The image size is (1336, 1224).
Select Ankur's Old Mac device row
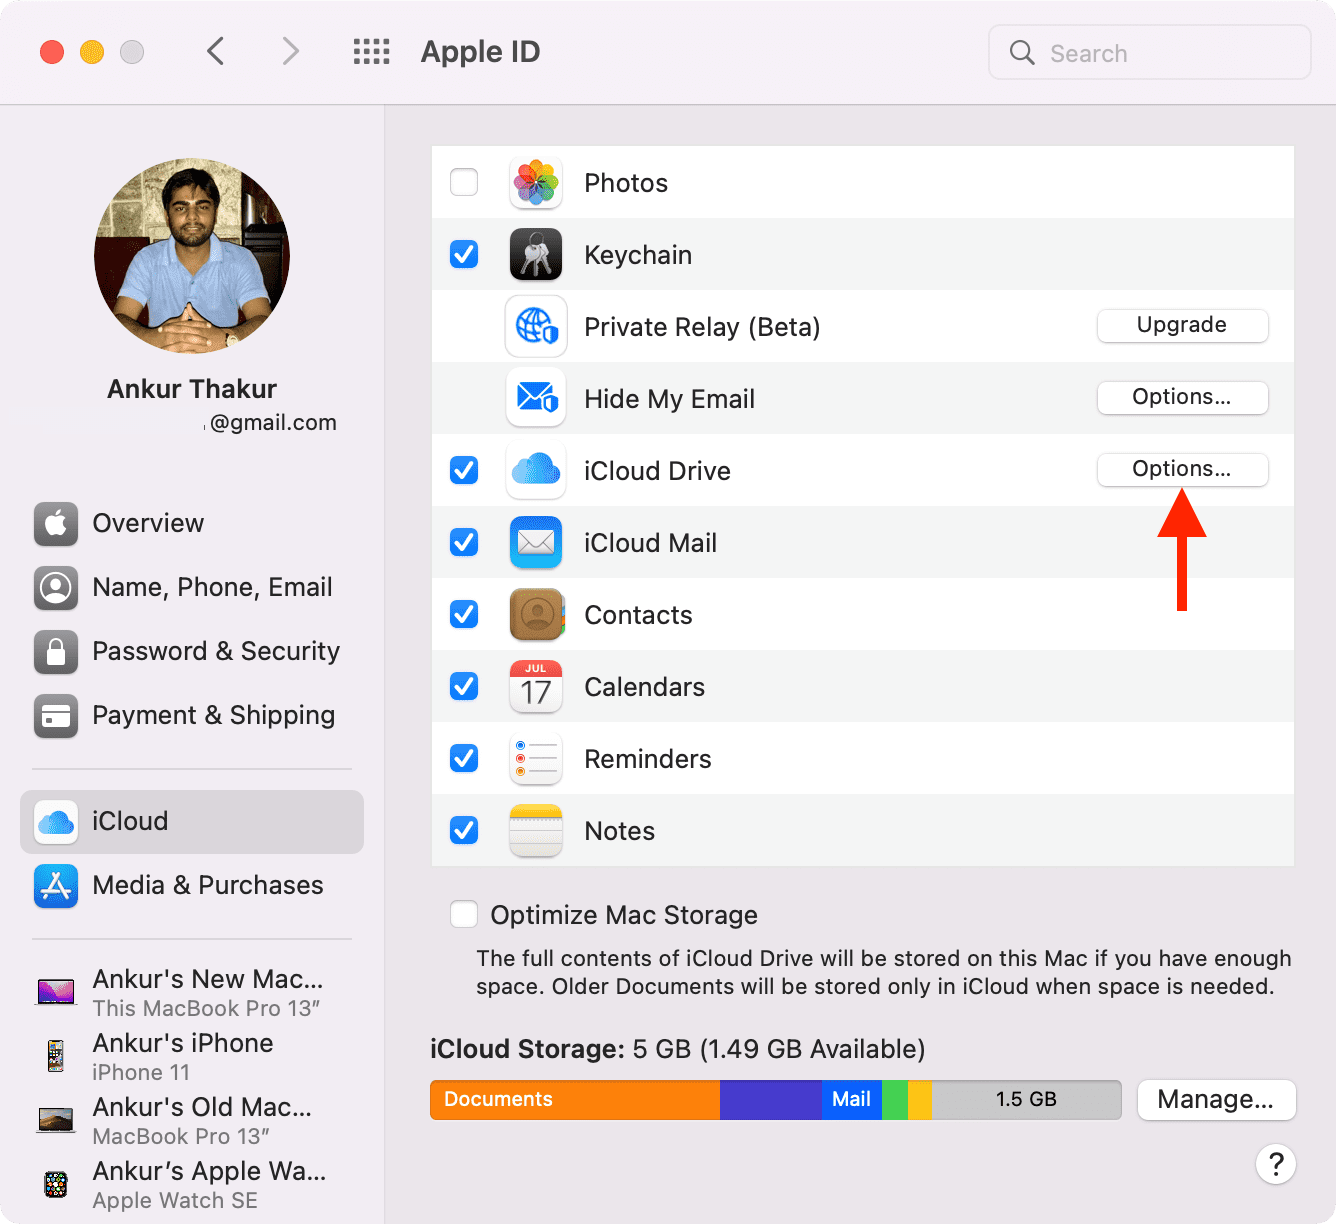pyautogui.click(x=192, y=1120)
